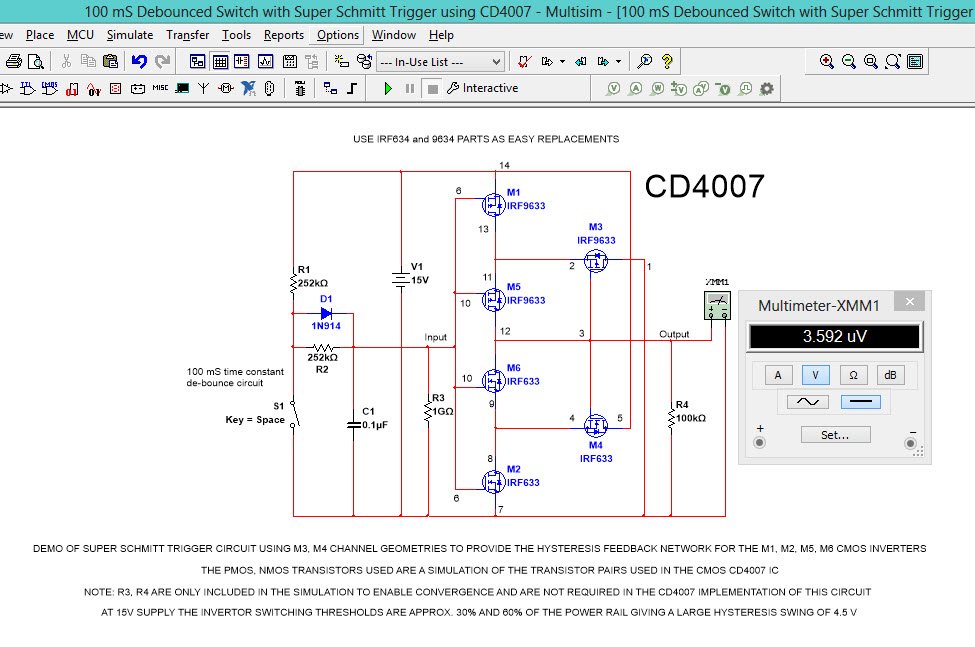The width and height of the screenshot is (975, 647).
Task: Click the Zoom Out magnifier icon
Action: click(x=849, y=61)
